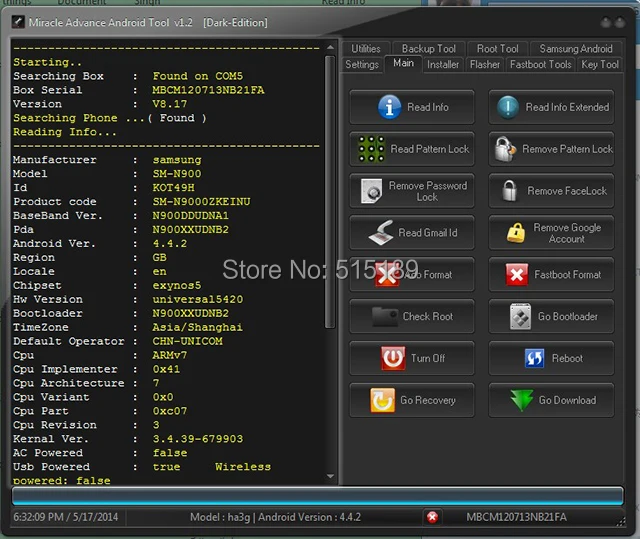Click the Model value SM-N900 in log
This screenshot has width=640, height=539.
coord(177,174)
